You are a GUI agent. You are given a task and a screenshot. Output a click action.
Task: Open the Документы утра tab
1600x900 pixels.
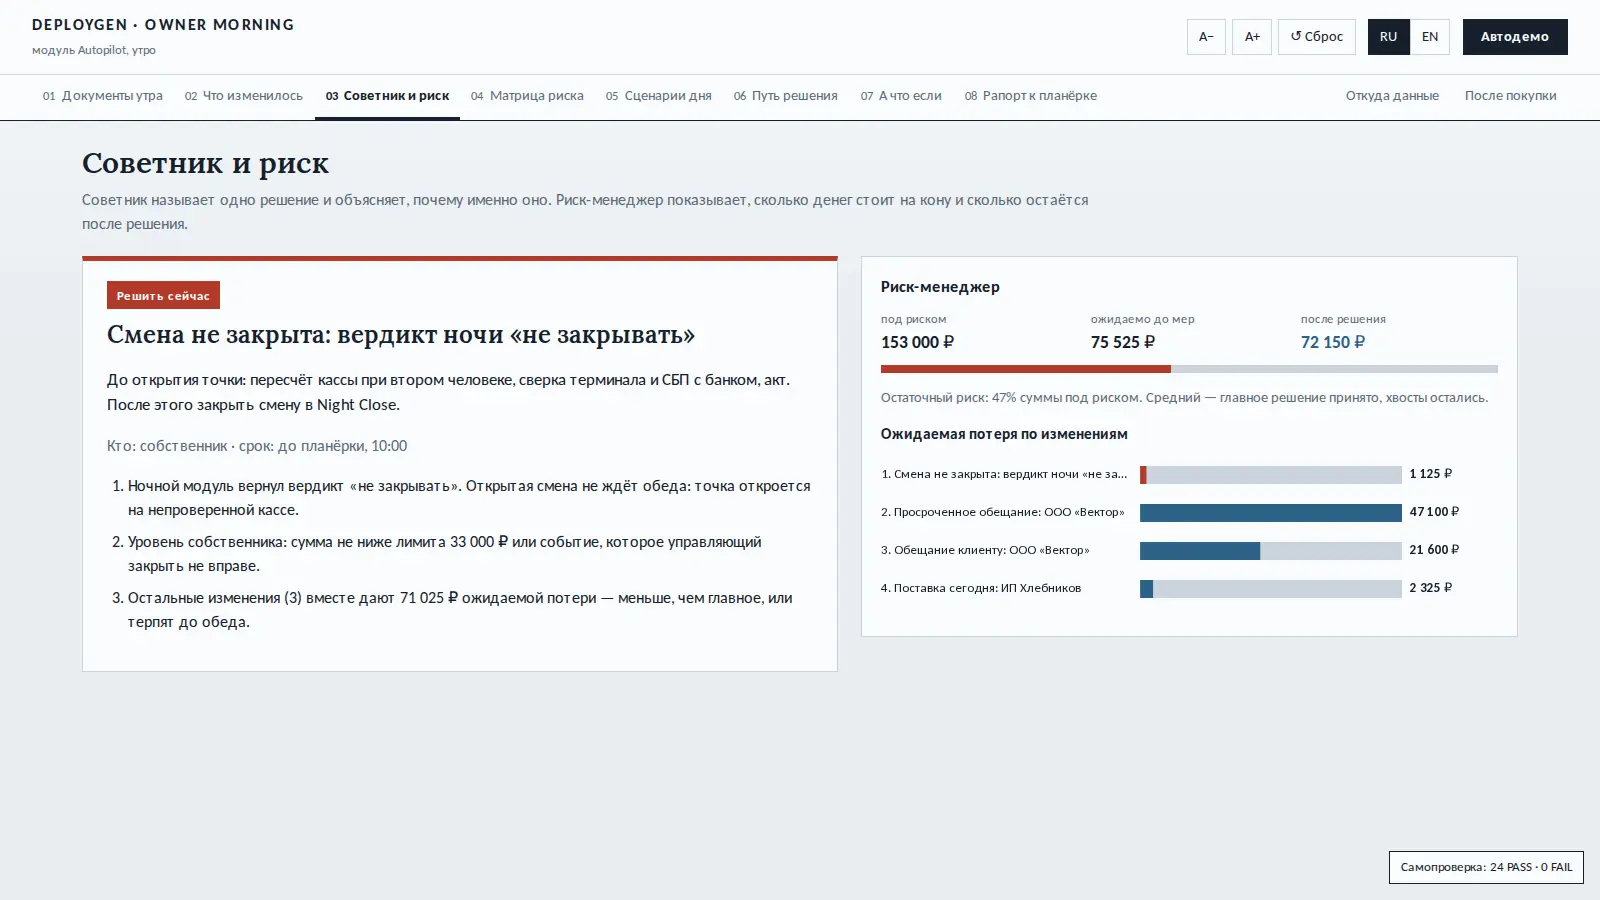(103, 96)
